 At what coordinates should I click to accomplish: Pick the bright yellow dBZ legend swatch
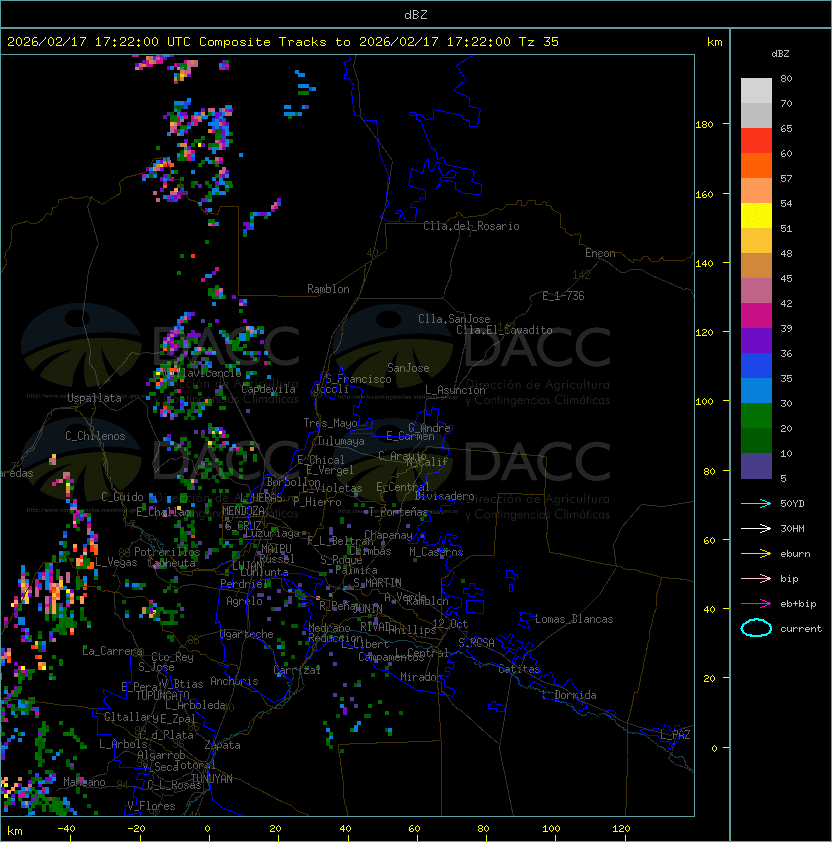coord(756,215)
